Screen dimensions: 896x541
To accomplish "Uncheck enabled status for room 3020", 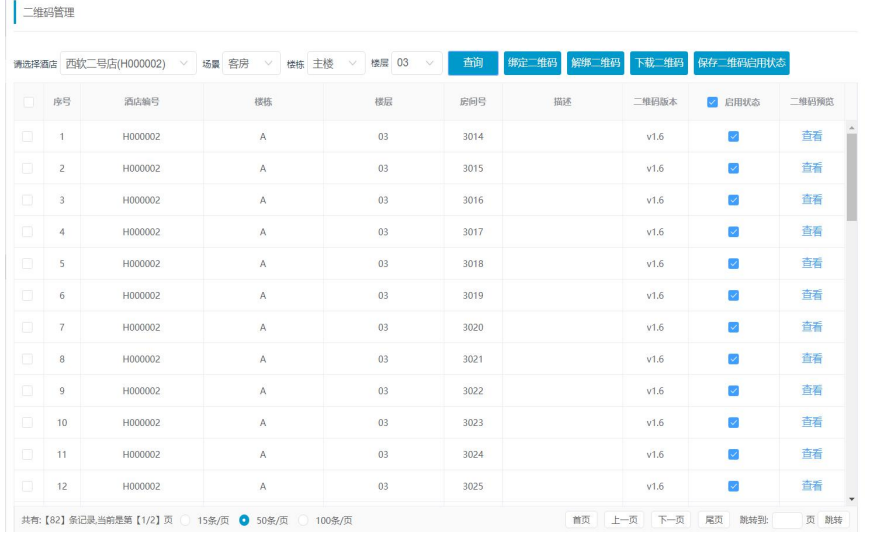I will 733,327.
